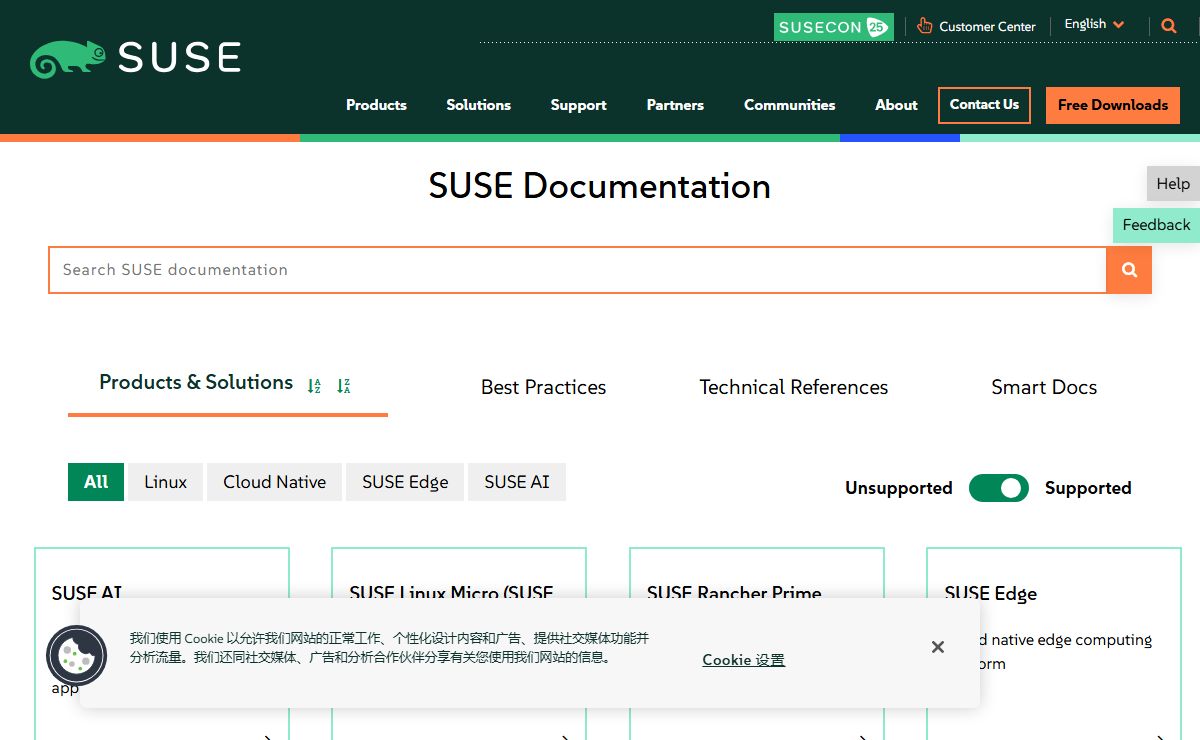This screenshot has height=740, width=1200.
Task: Open the Partners menu
Action: tap(675, 105)
